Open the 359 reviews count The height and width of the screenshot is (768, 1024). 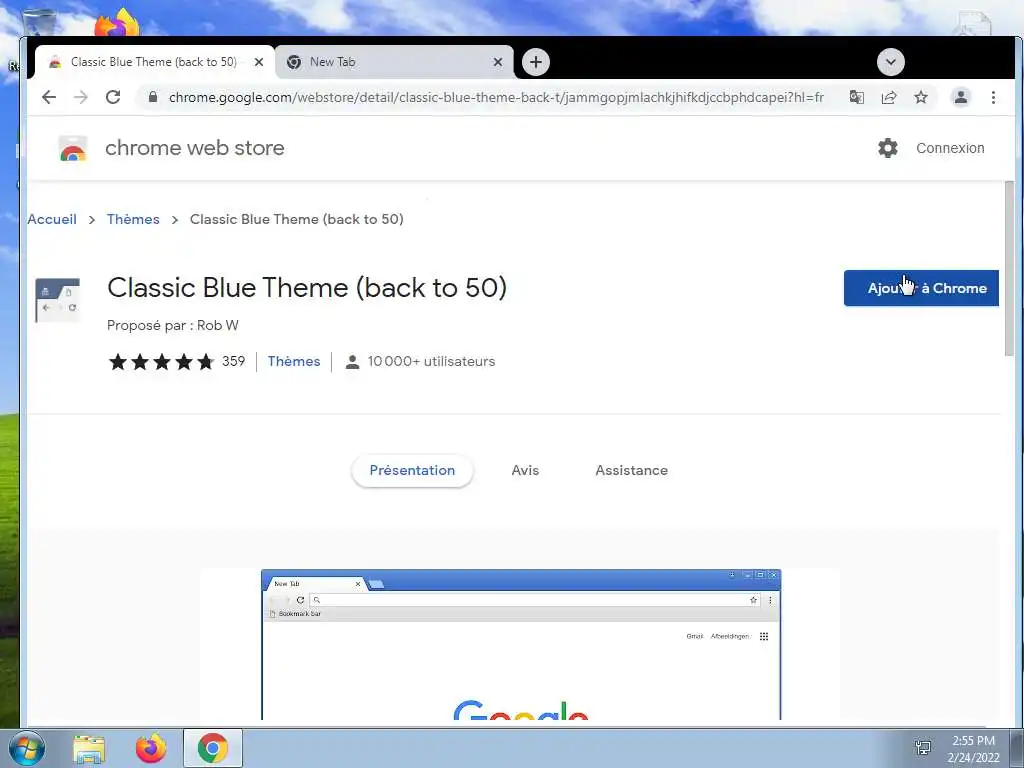coord(233,362)
